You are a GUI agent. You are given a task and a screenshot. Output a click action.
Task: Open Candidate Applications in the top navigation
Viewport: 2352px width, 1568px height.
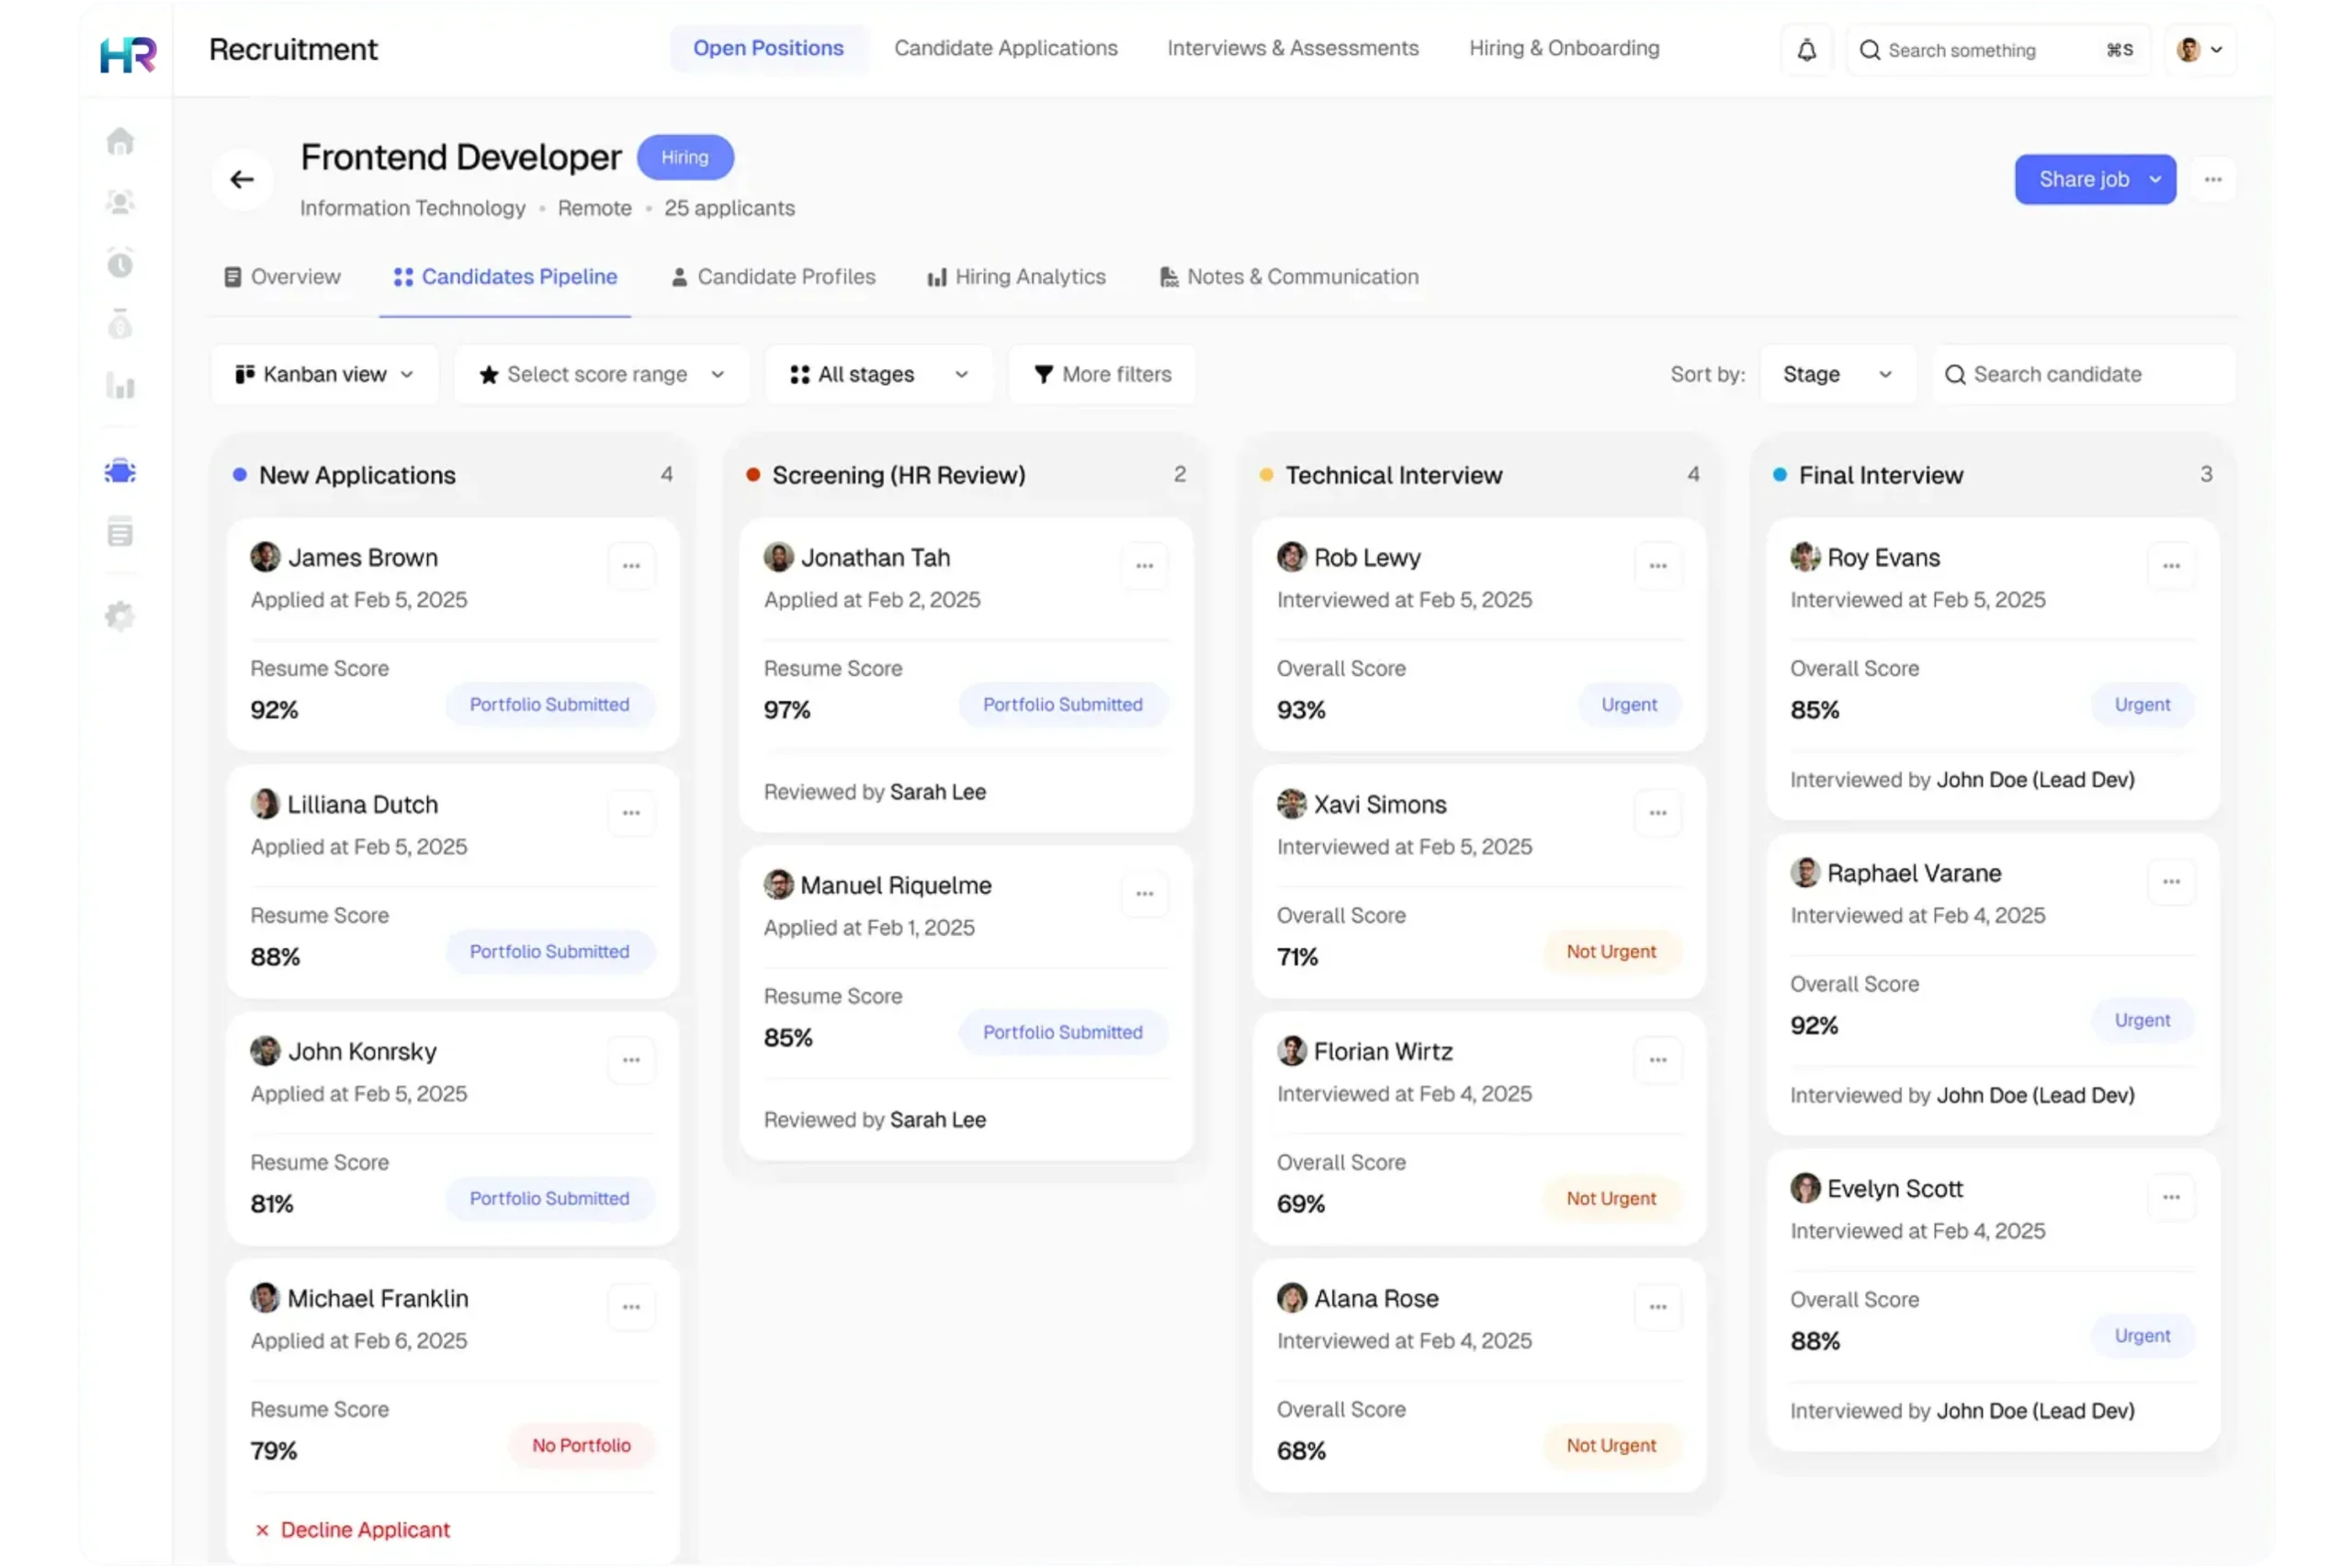coord(1006,48)
